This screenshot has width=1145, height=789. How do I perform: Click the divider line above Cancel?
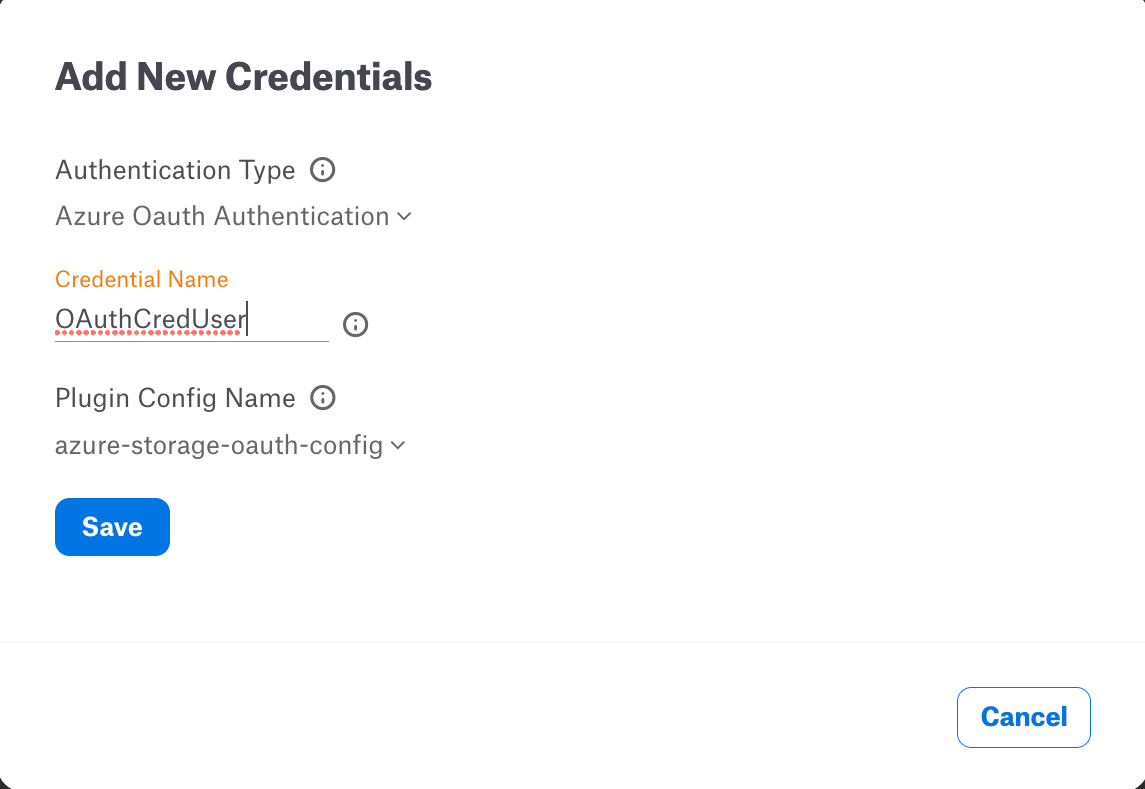[x=572, y=643]
